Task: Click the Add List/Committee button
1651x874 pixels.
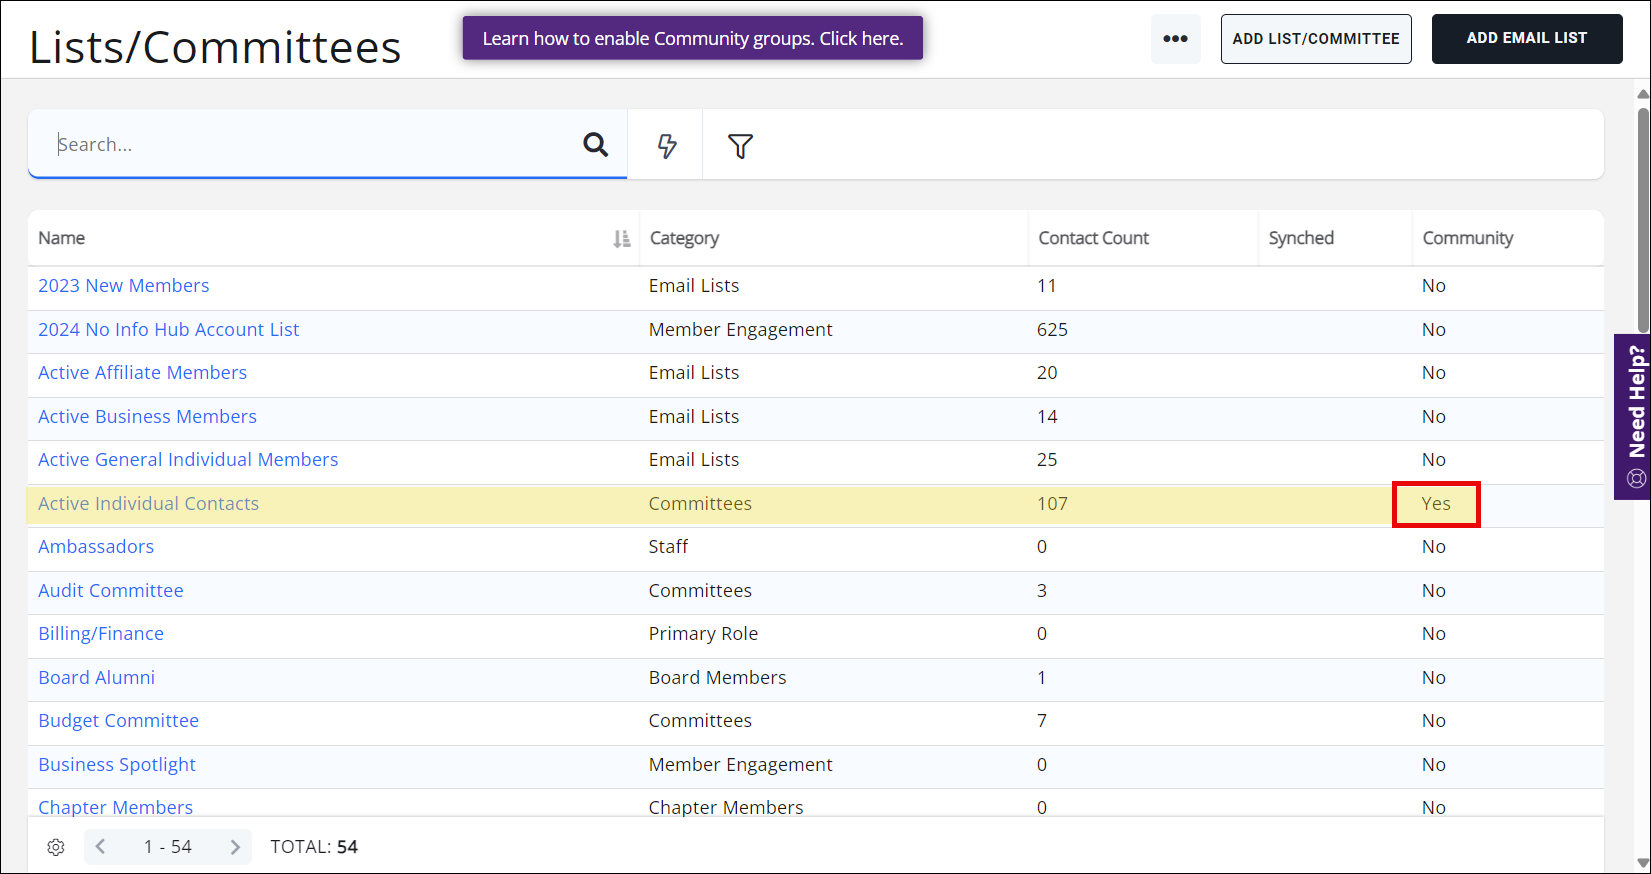Action: coord(1315,39)
